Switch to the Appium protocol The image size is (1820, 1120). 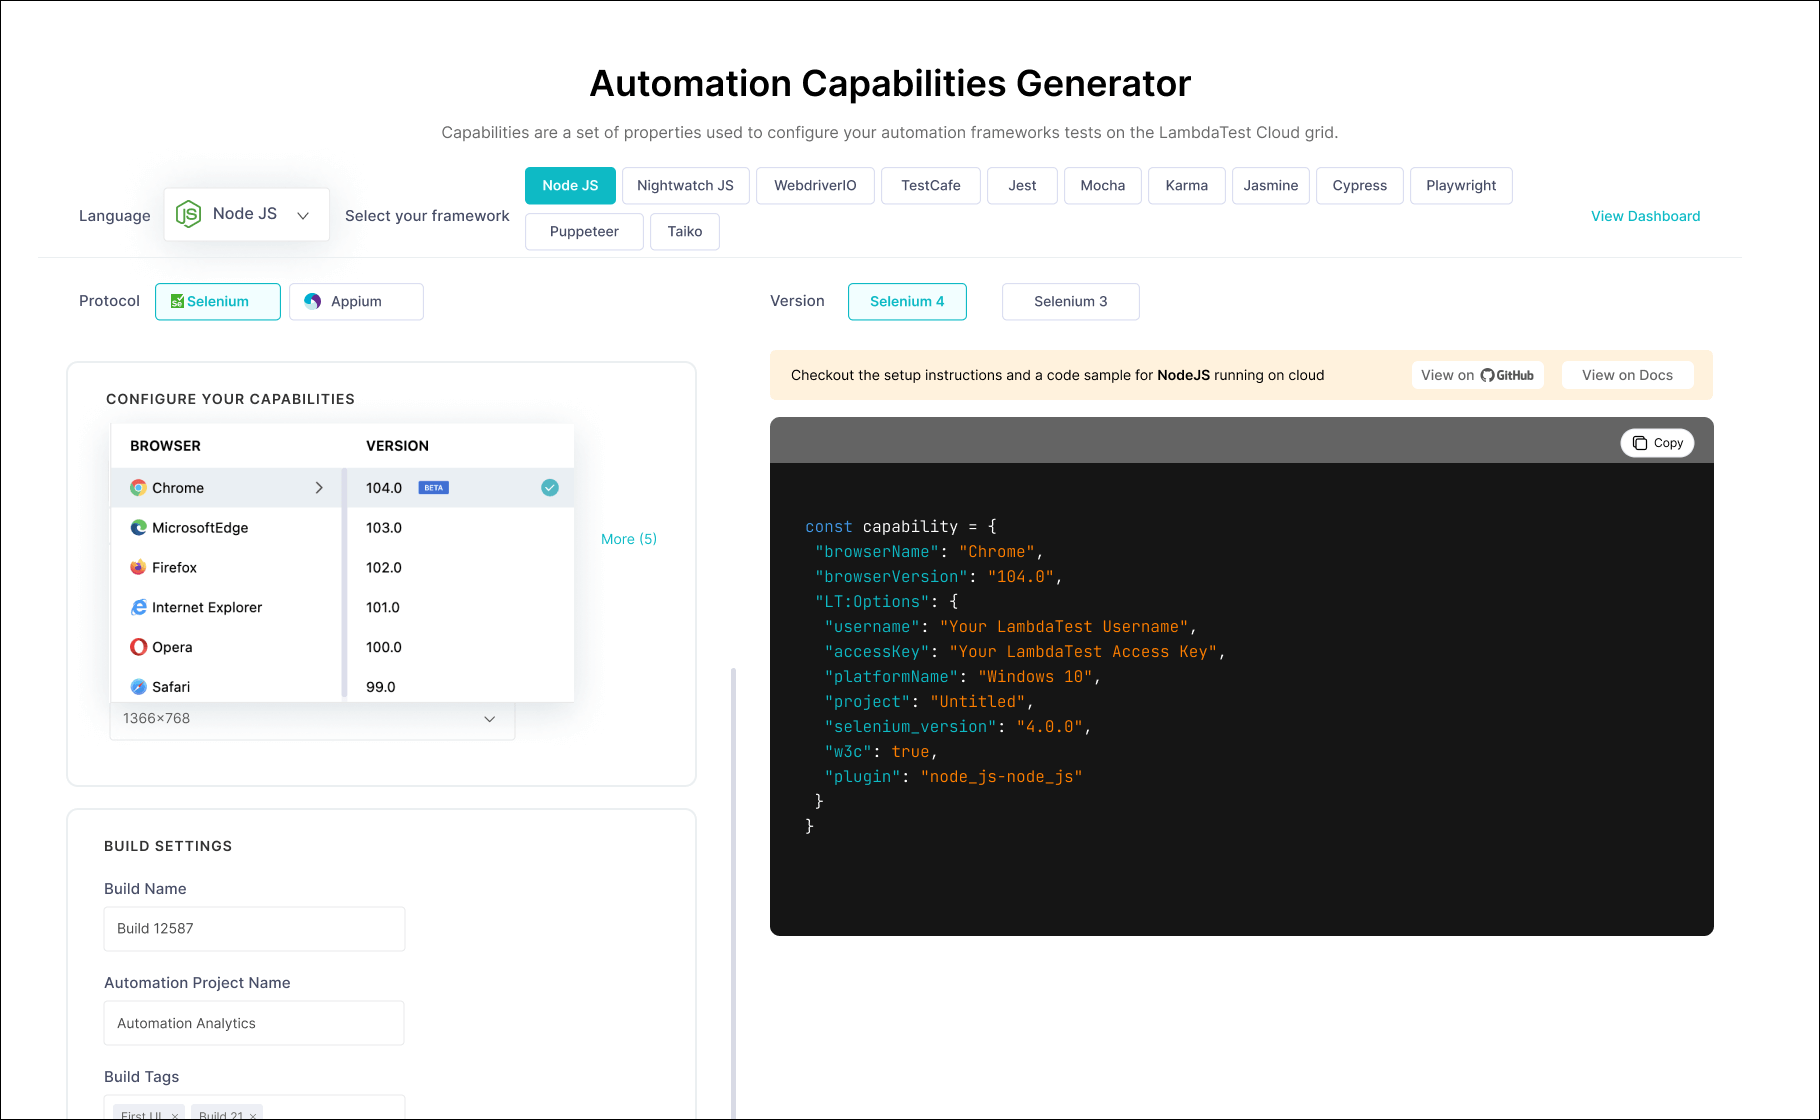coord(356,301)
